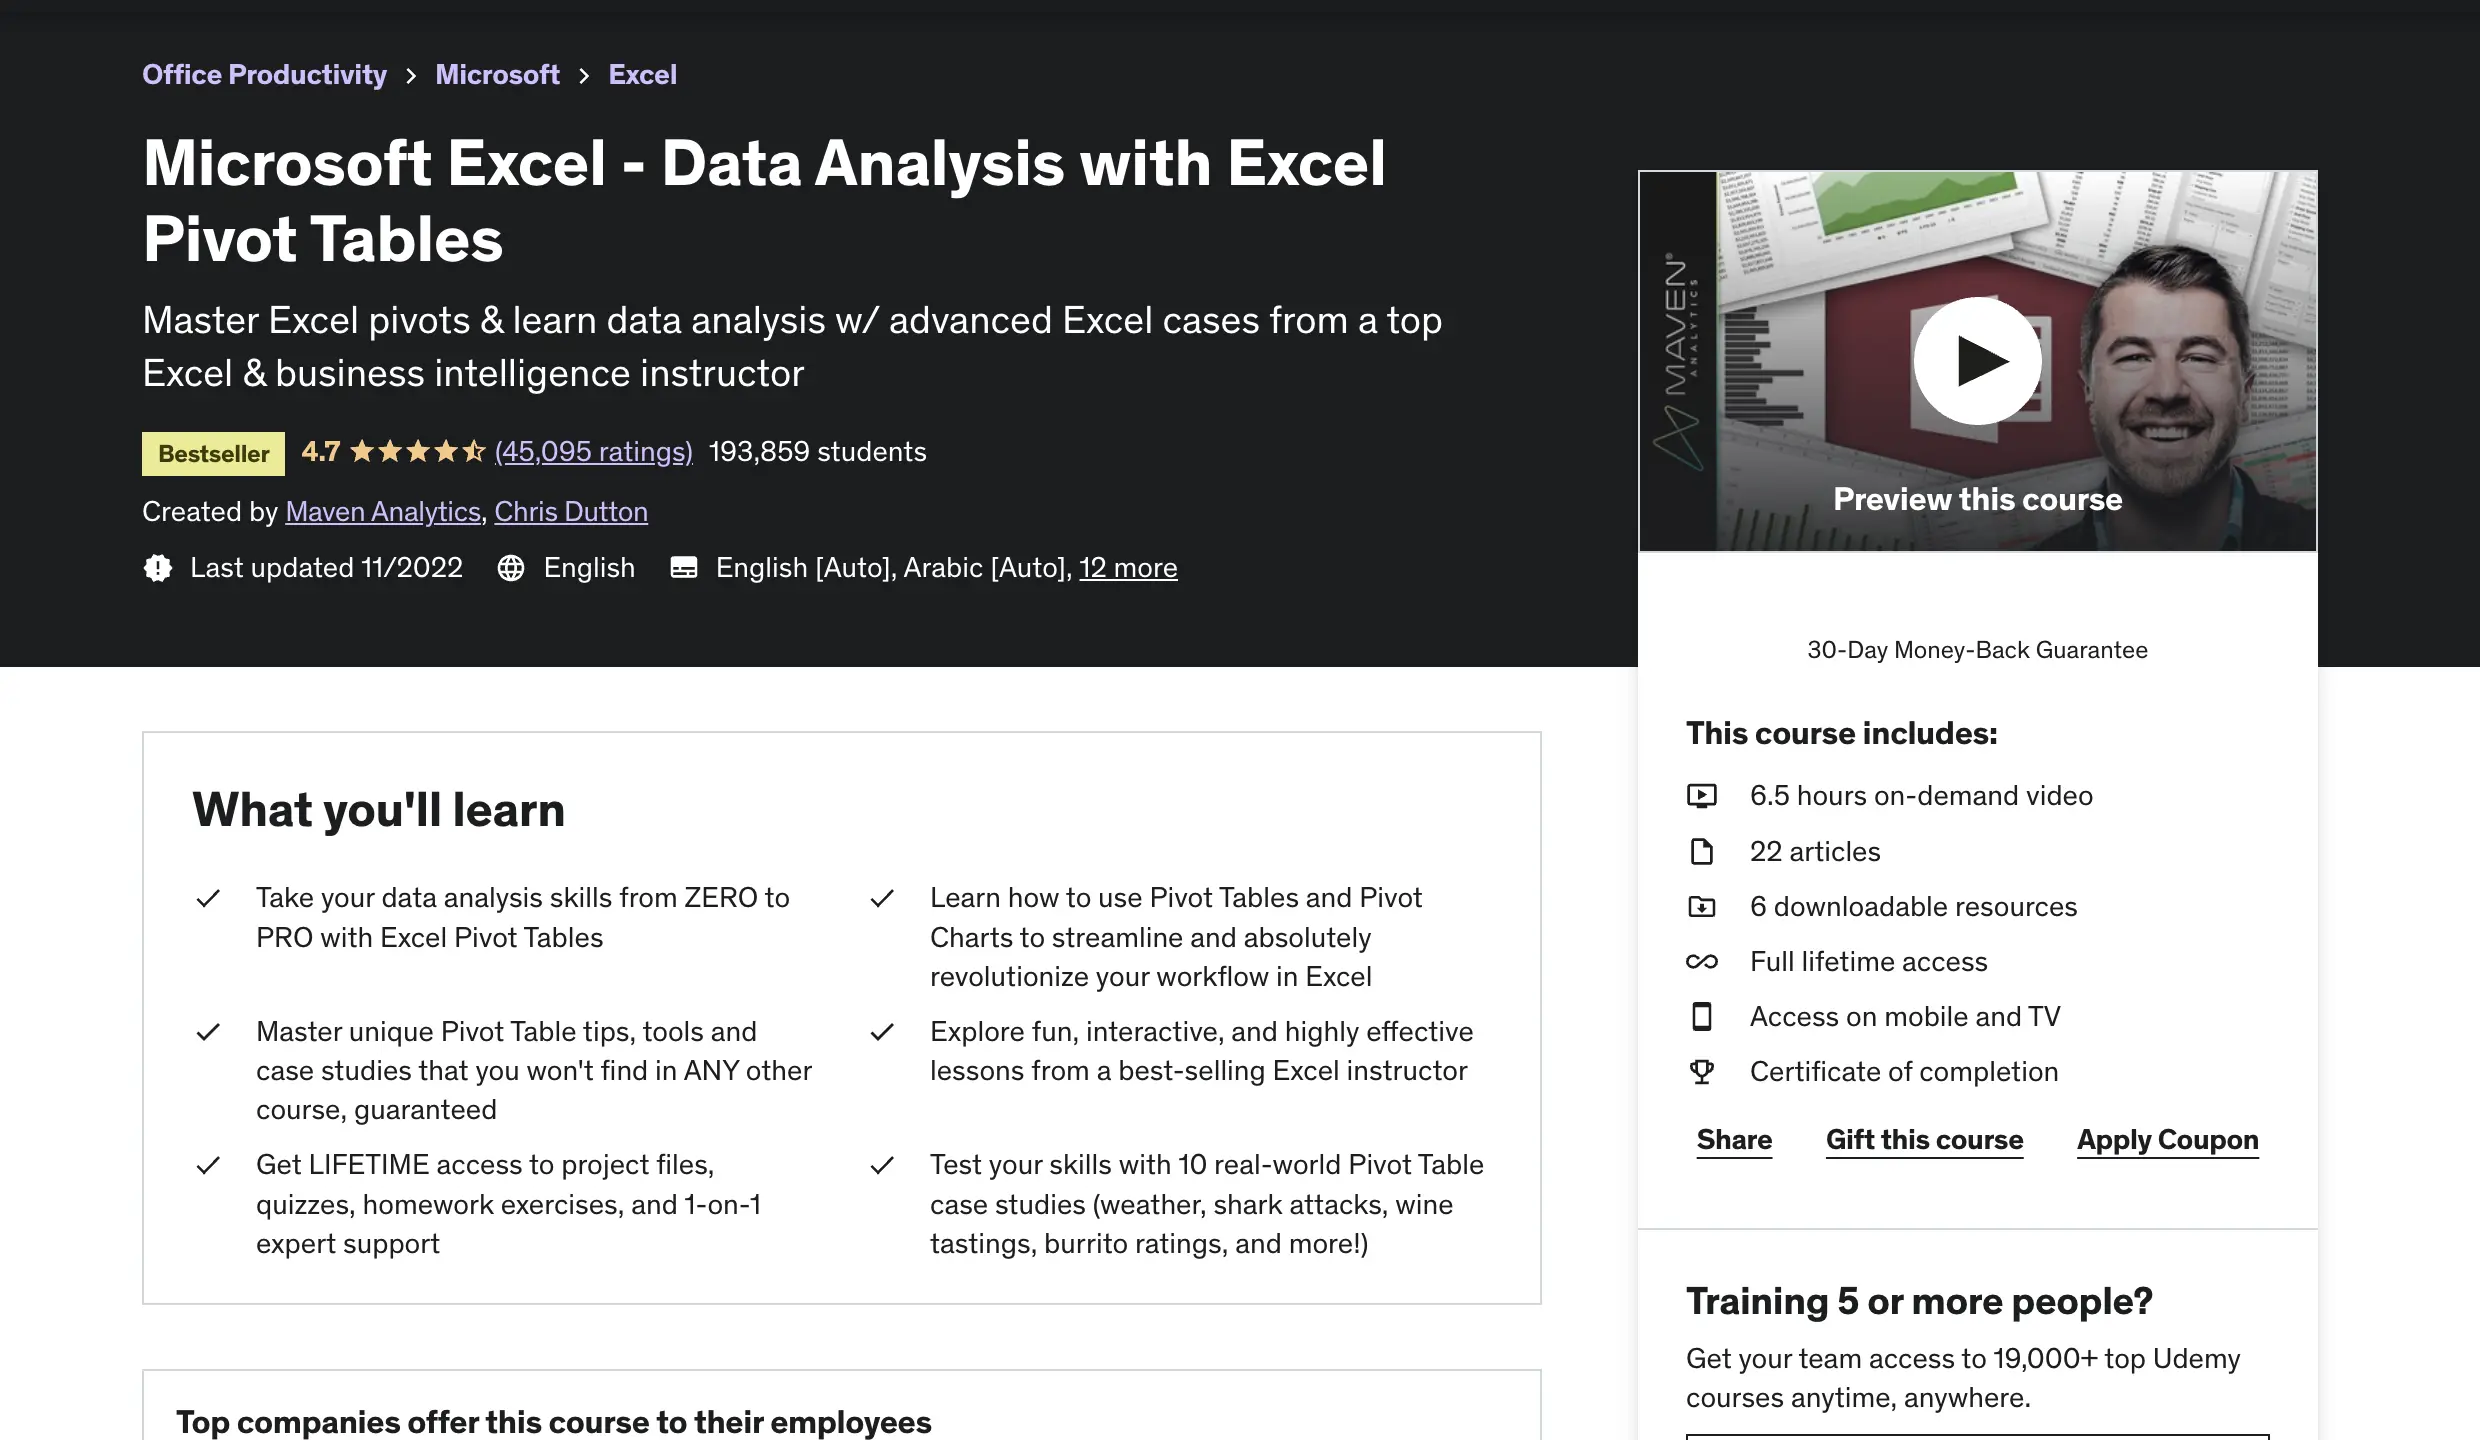Image resolution: width=2480 pixels, height=1440 pixels.
Task: Open the 45,095 ratings link
Action: coord(593,452)
